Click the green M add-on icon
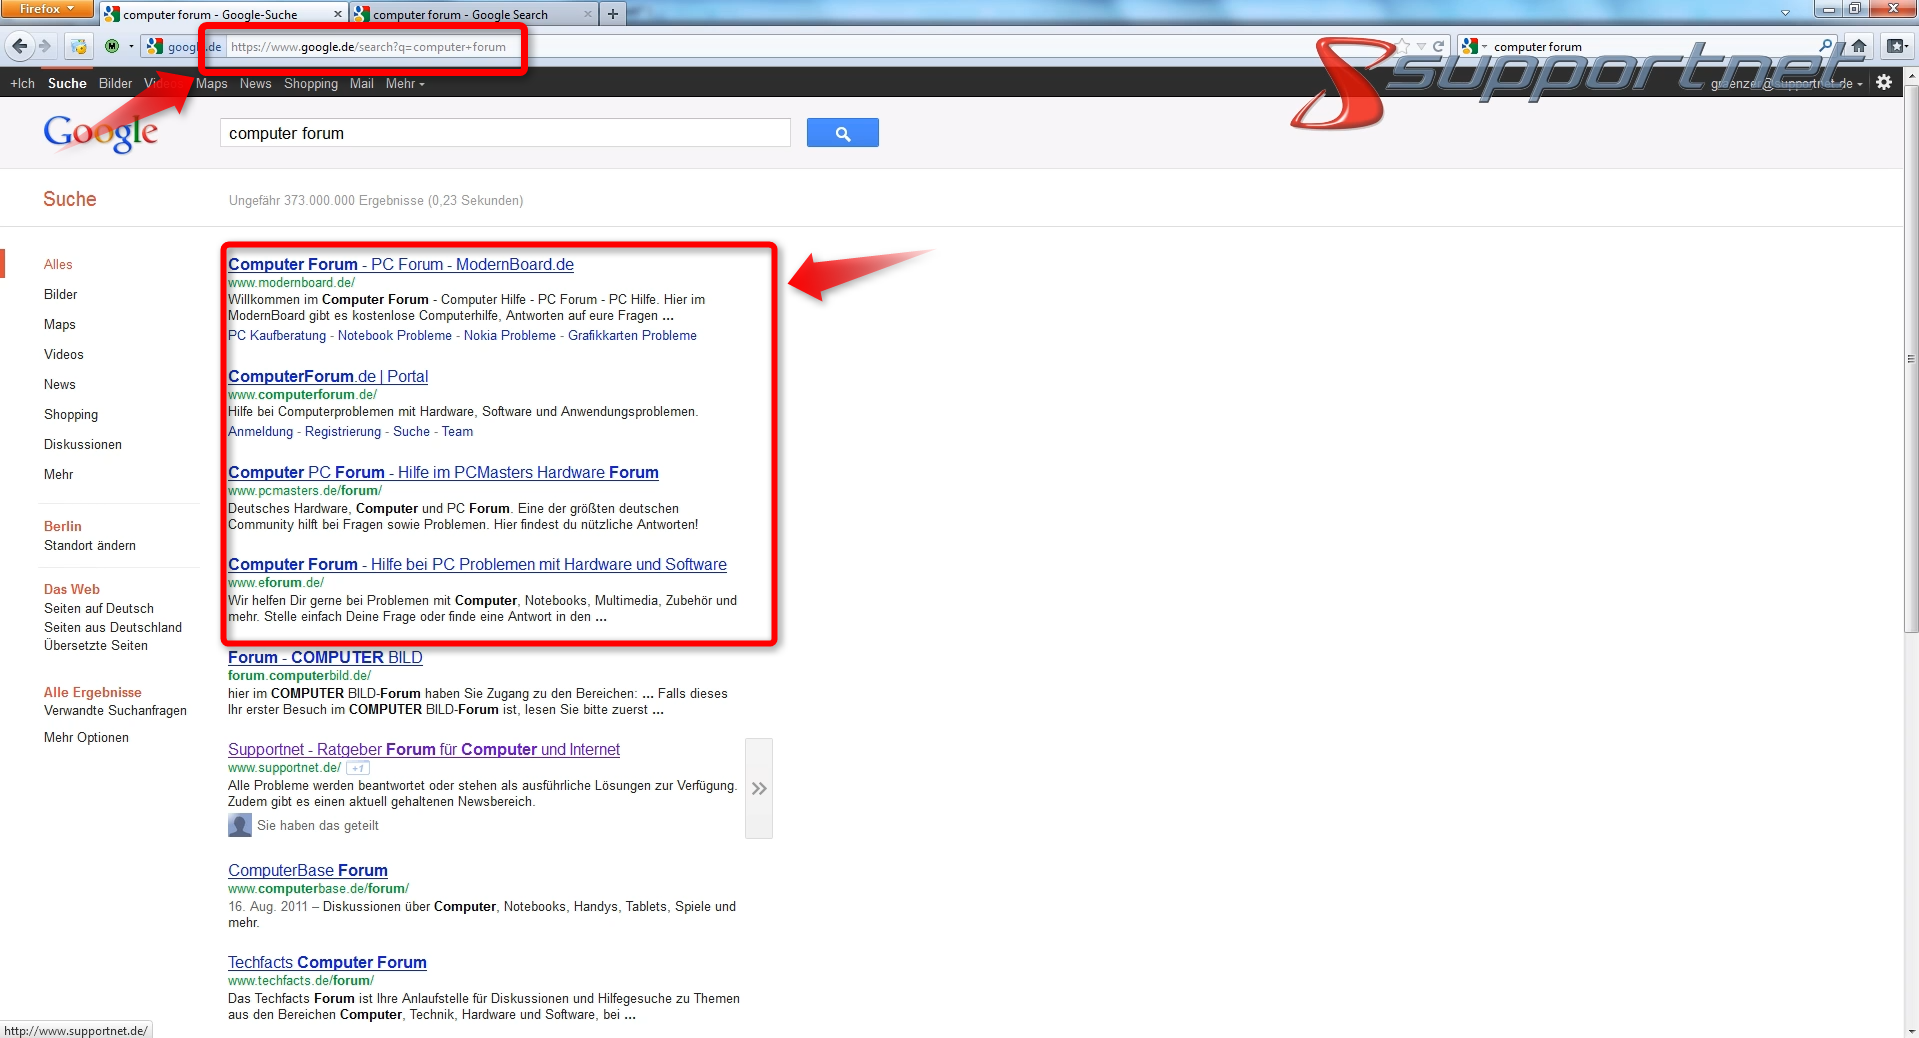The width and height of the screenshot is (1919, 1038). (110, 46)
